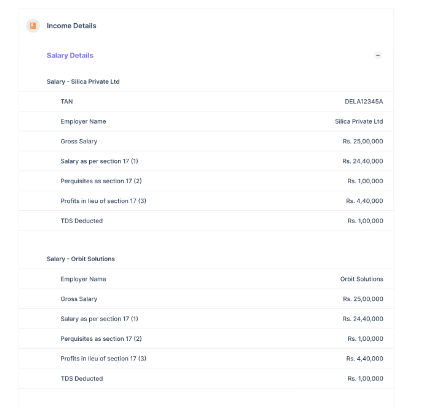Select the Salary - Silica Private Ltd header

[83, 82]
